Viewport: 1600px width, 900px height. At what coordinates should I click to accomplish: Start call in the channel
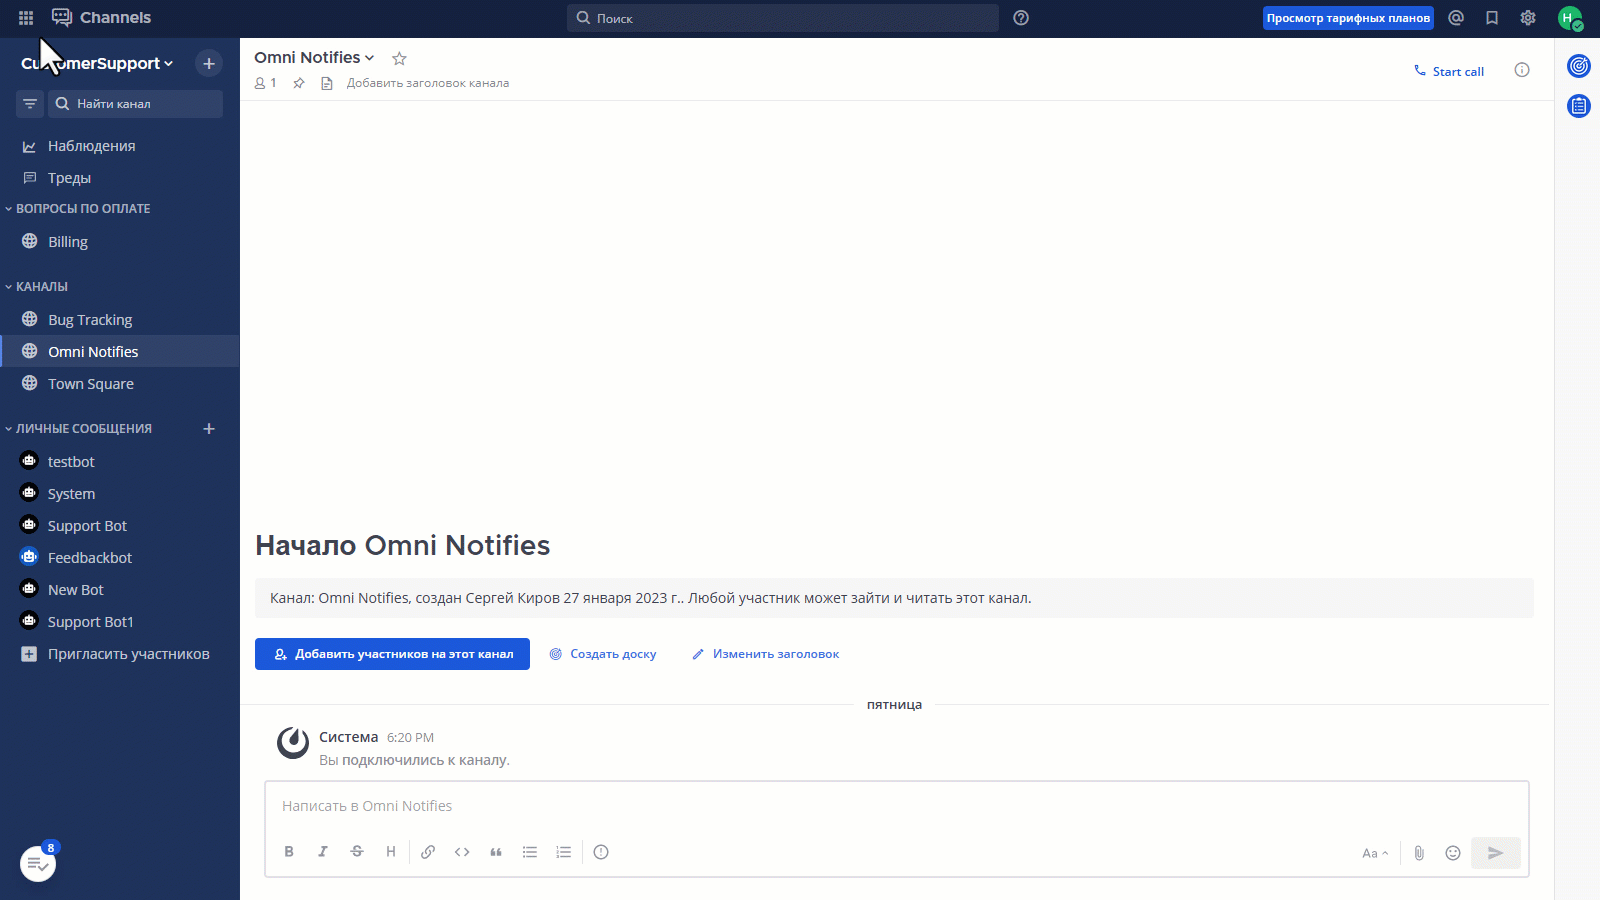(1448, 71)
